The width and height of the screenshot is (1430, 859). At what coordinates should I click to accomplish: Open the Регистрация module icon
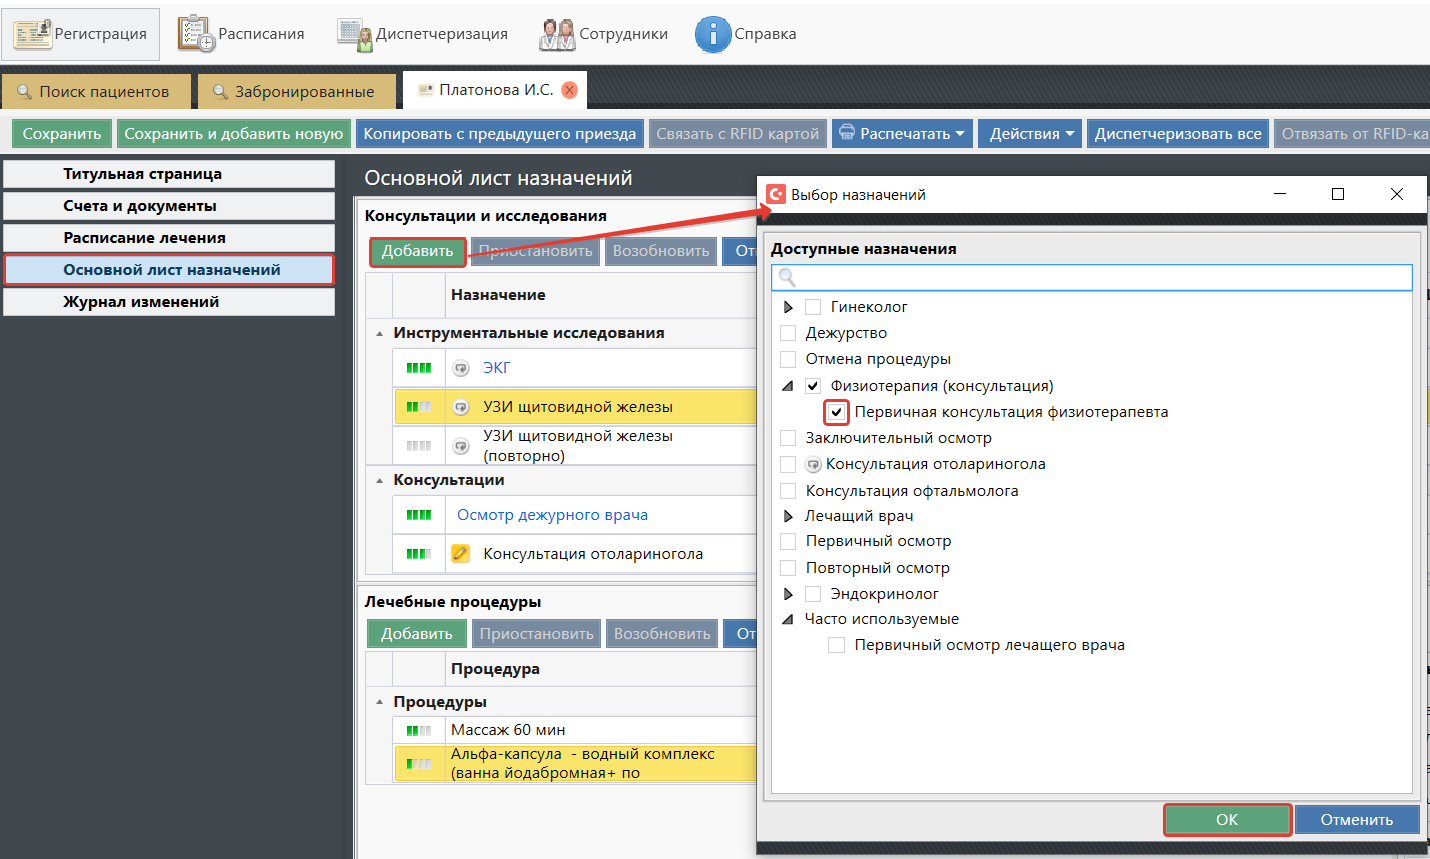pyautogui.click(x=32, y=34)
